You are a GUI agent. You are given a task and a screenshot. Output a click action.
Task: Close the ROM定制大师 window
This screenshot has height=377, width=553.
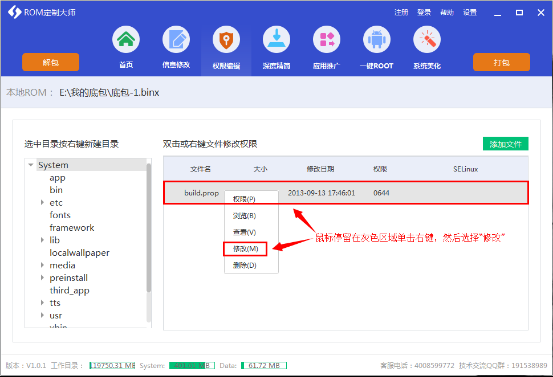(541, 13)
